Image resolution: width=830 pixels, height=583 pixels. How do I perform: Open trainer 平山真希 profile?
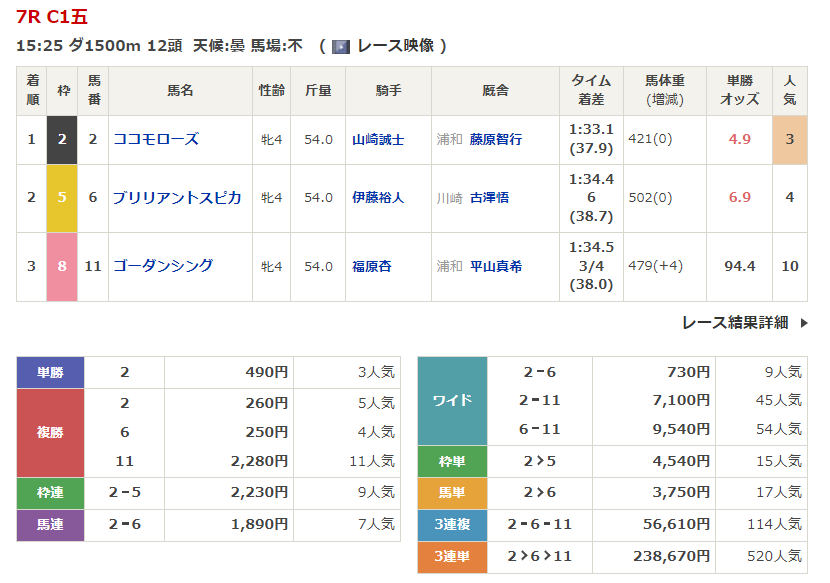click(x=496, y=267)
